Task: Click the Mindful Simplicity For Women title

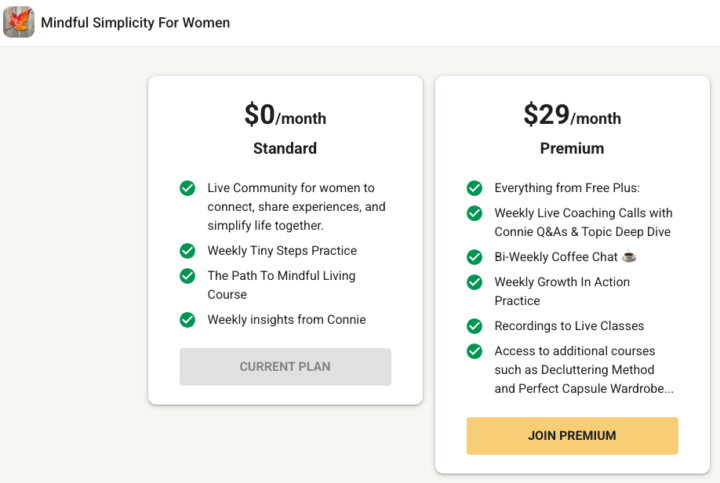Action: pos(135,22)
